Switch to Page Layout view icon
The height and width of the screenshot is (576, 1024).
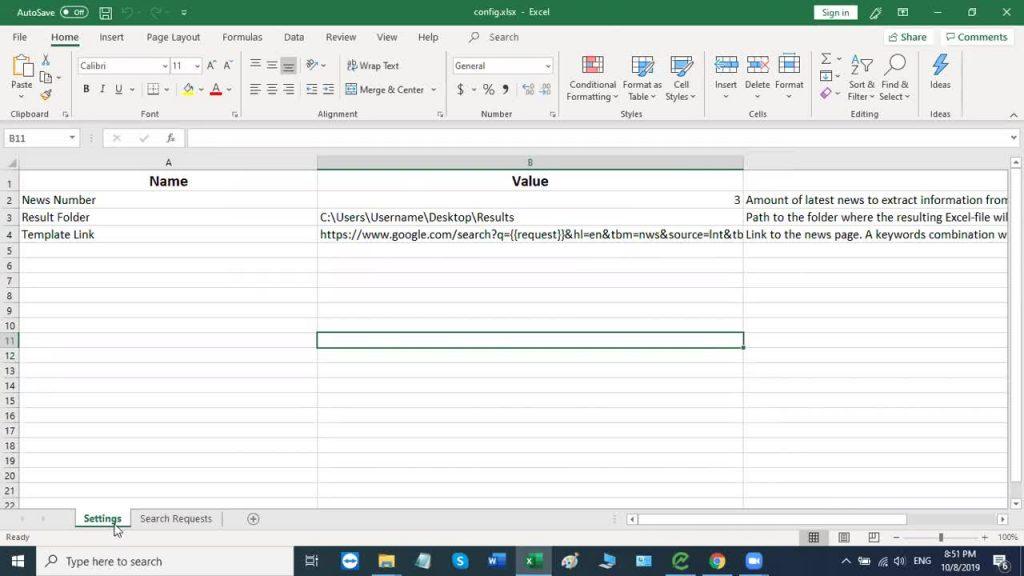tap(844, 537)
